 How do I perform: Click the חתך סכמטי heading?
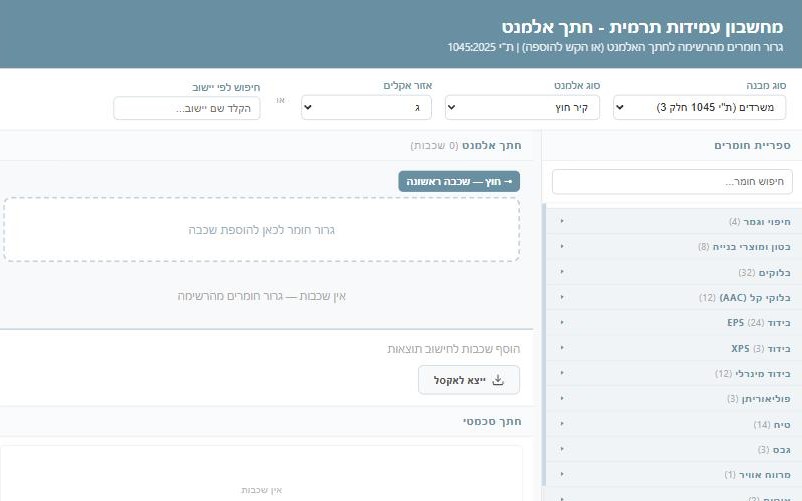[x=492, y=421]
